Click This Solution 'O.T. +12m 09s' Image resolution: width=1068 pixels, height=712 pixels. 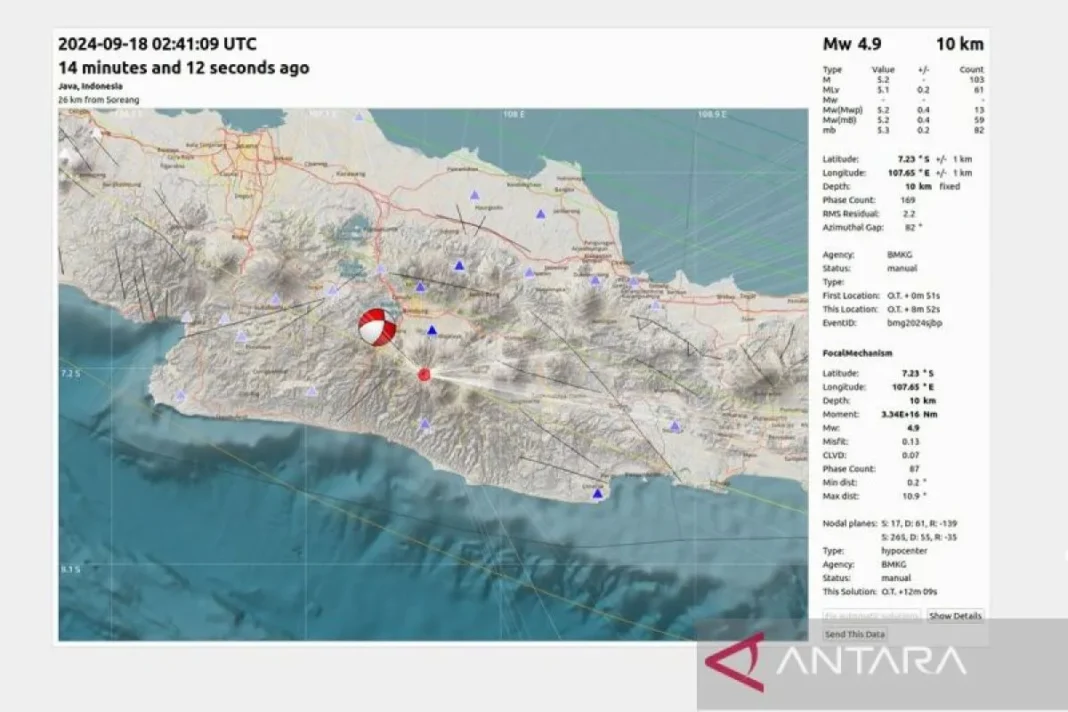909,591
